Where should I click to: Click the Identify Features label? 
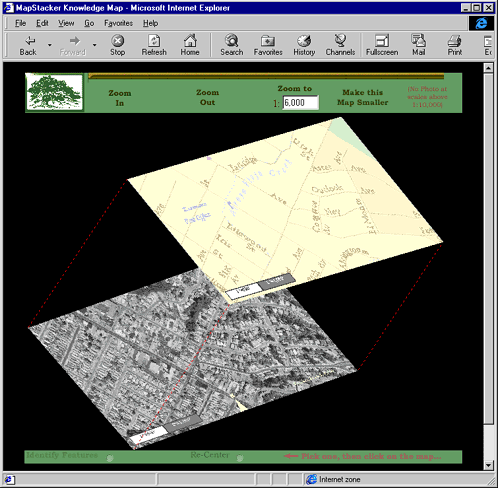tap(62, 455)
